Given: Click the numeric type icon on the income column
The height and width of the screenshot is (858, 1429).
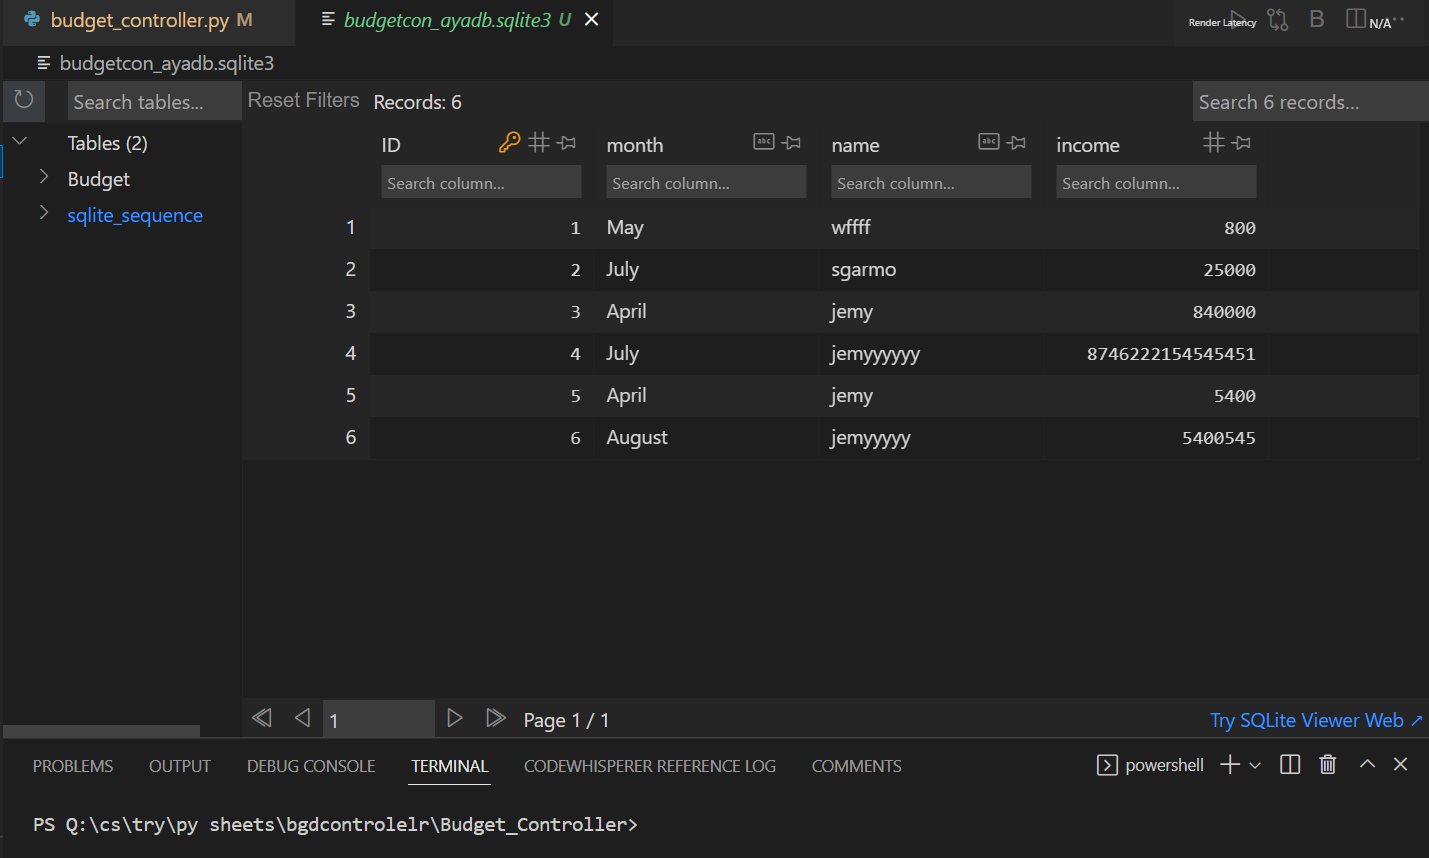Looking at the screenshot, I should coord(1213,142).
